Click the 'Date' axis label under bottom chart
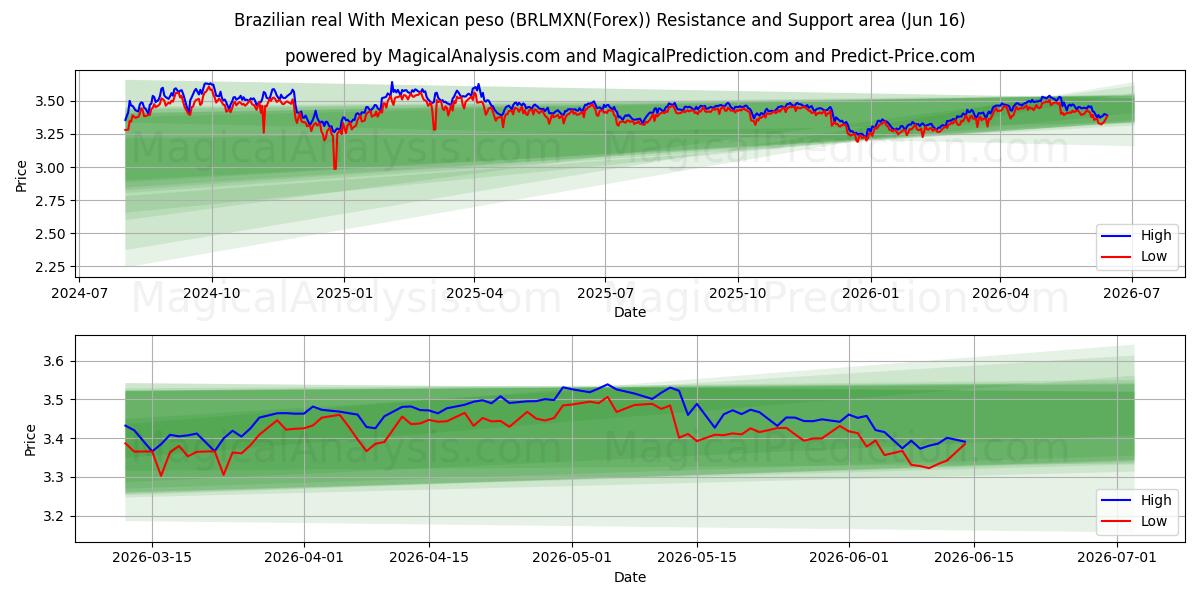Viewport: 1200px width, 600px height. coord(630,577)
